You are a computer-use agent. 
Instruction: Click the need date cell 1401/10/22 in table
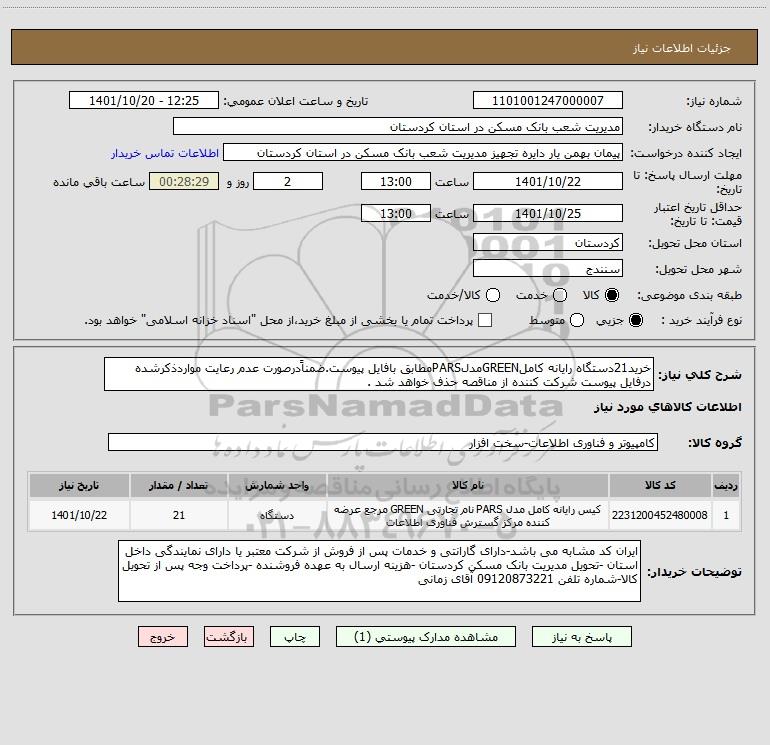click(79, 515)
